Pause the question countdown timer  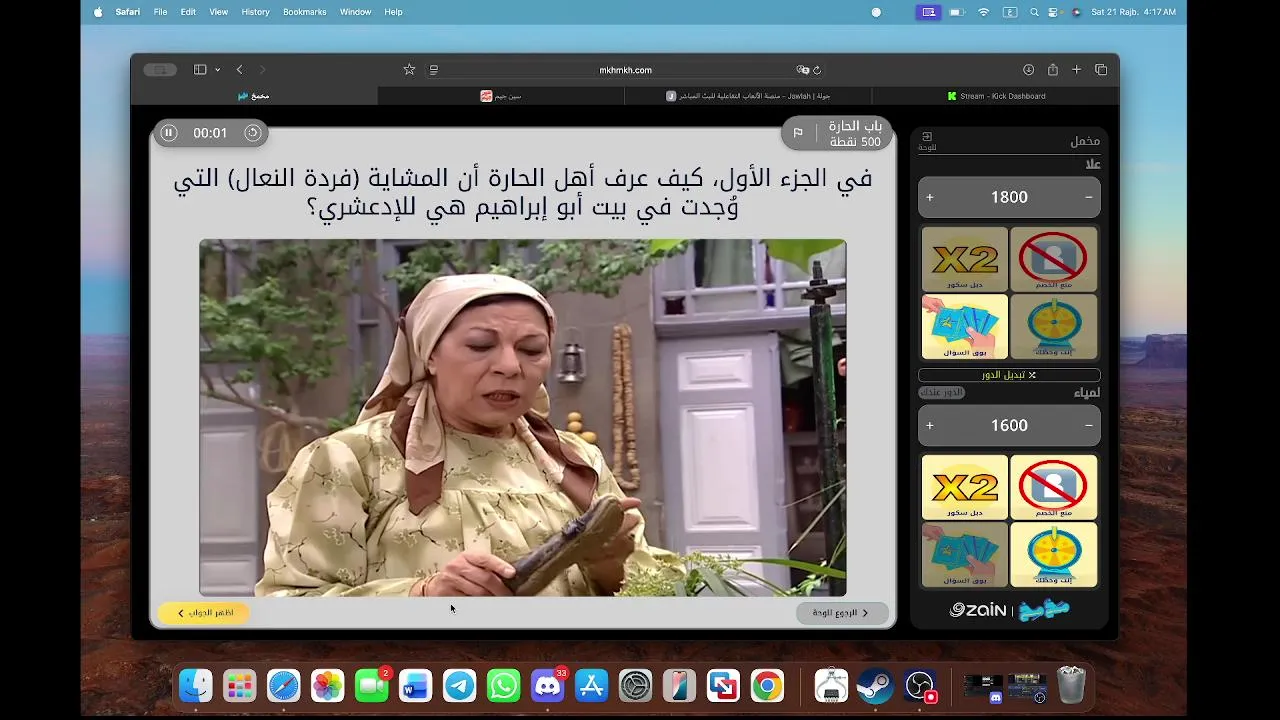[168, 133]
